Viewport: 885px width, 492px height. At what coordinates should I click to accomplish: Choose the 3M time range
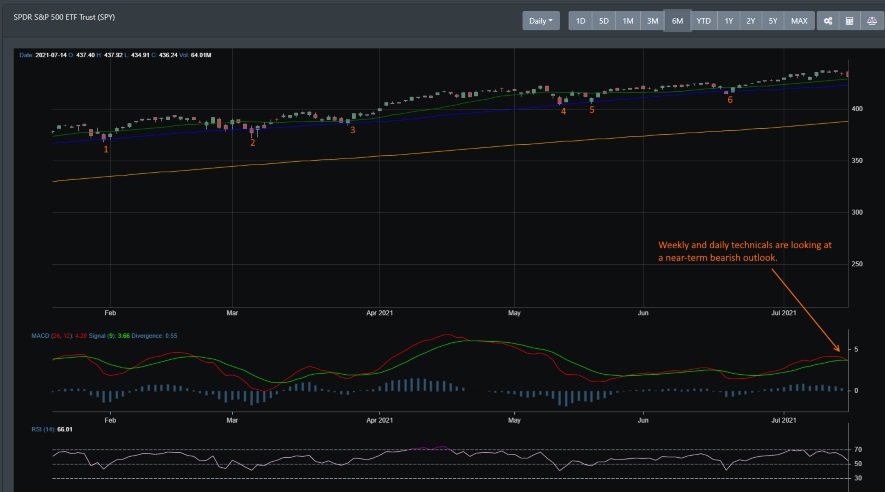pyautogui.click(x=652, y=21)
